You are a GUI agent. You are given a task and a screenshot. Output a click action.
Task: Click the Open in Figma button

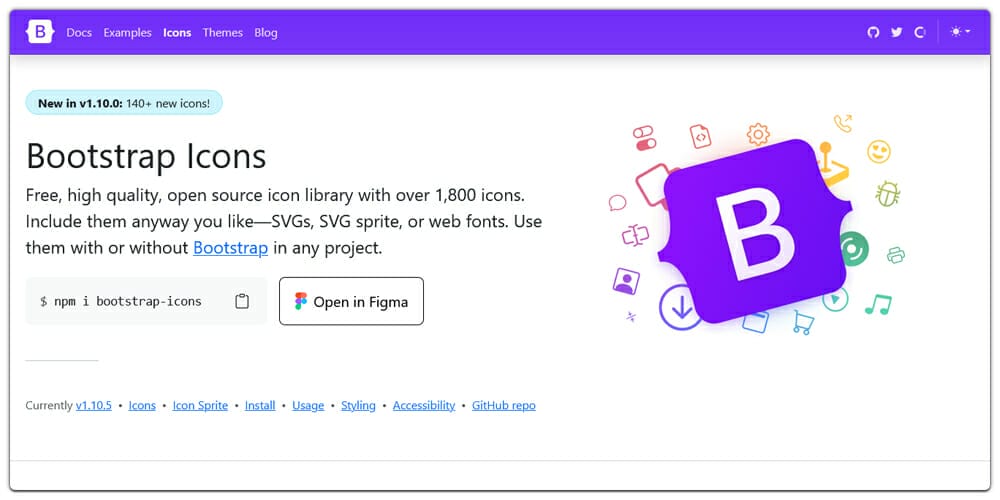coord(351,301)
